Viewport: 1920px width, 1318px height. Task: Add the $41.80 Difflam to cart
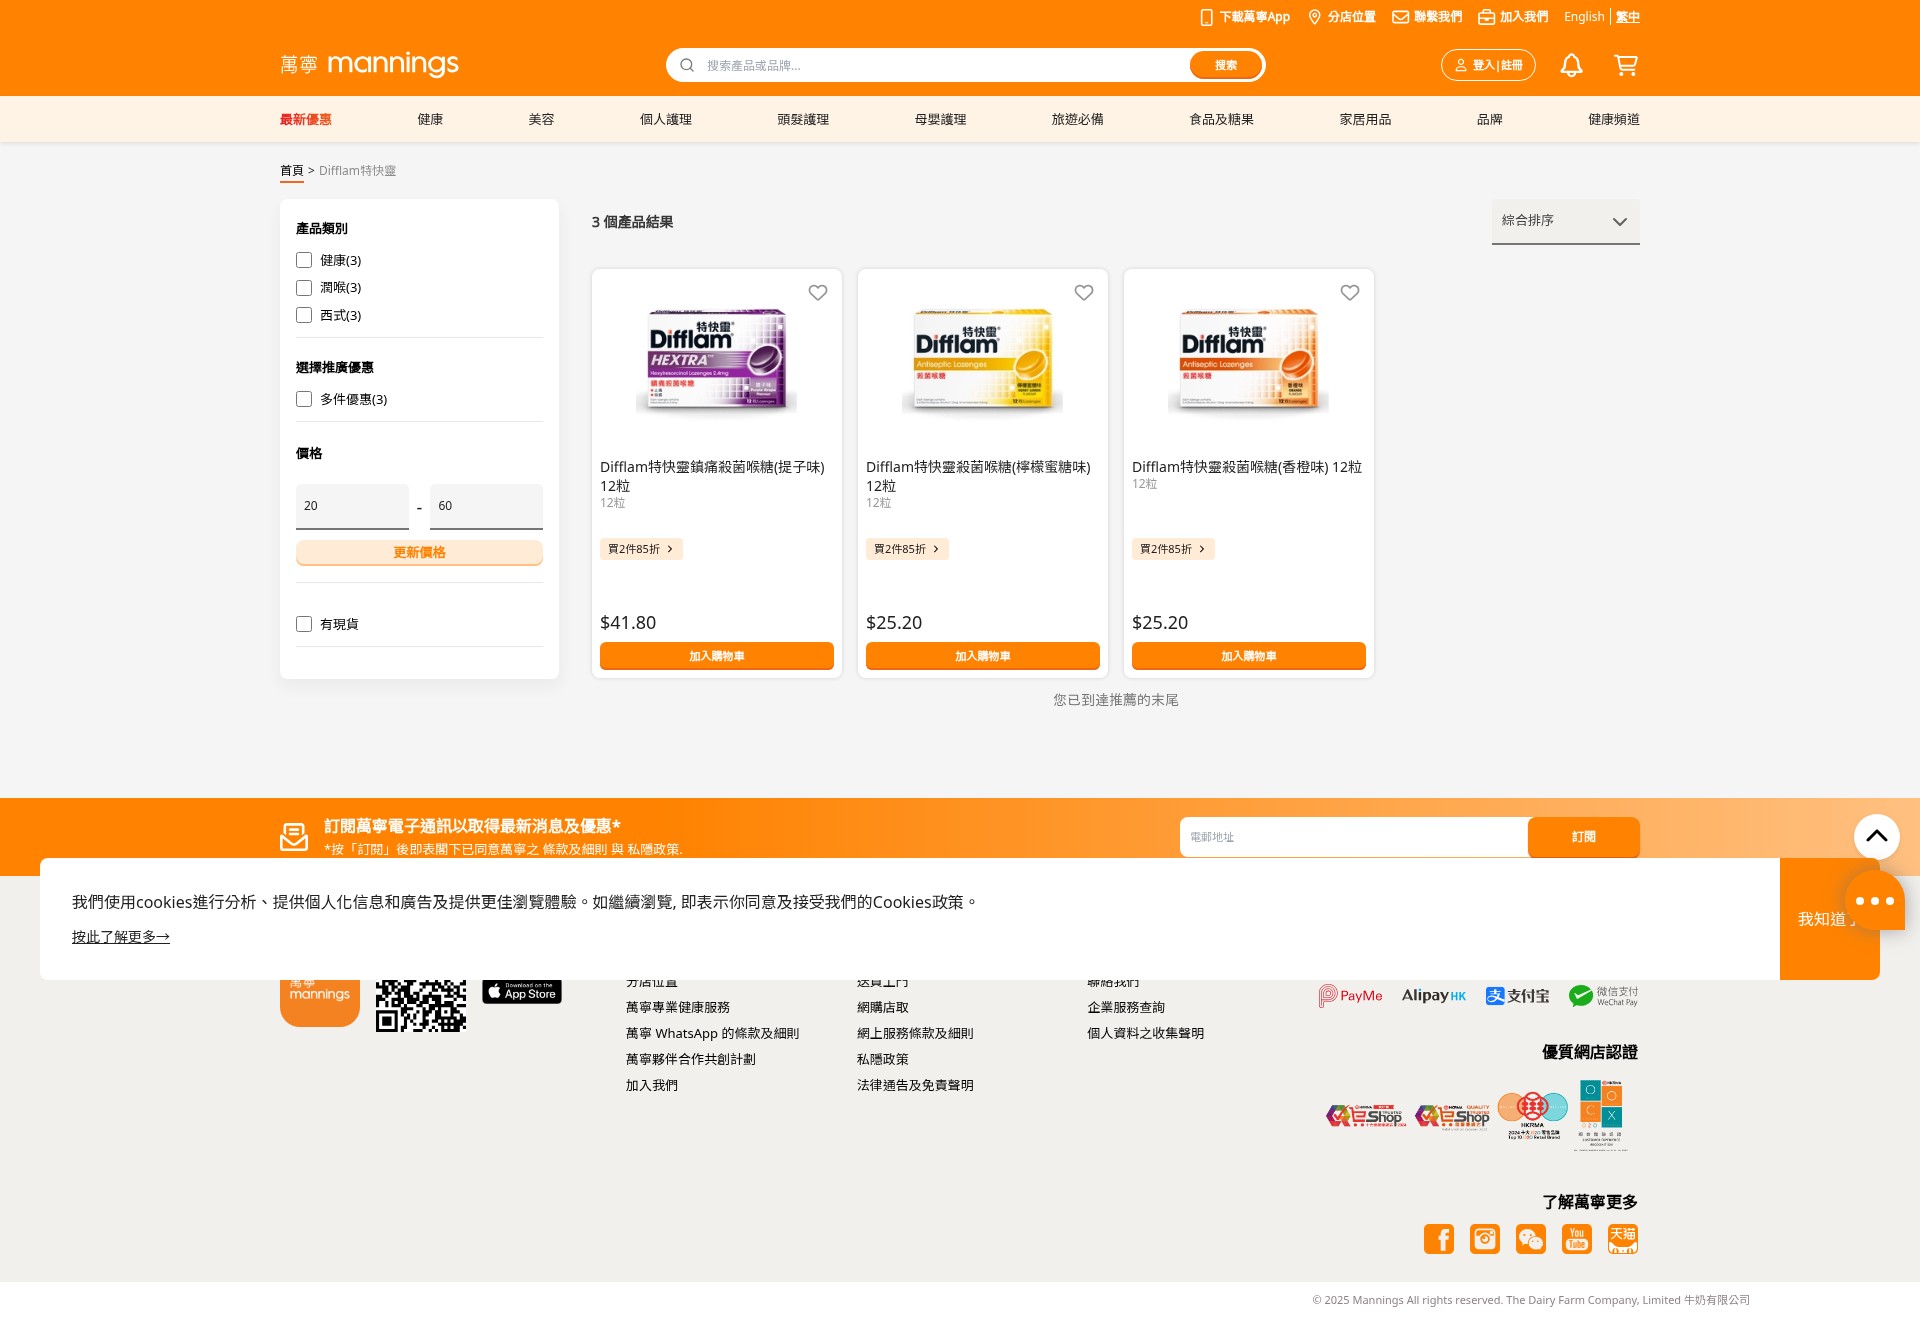pos(717,656)
